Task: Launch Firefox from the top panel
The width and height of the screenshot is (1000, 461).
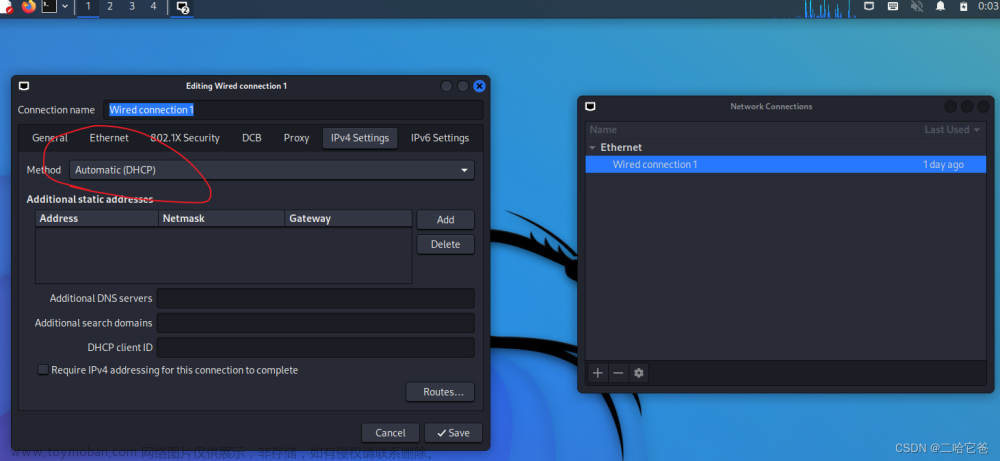Action: [x=29, y=7]
